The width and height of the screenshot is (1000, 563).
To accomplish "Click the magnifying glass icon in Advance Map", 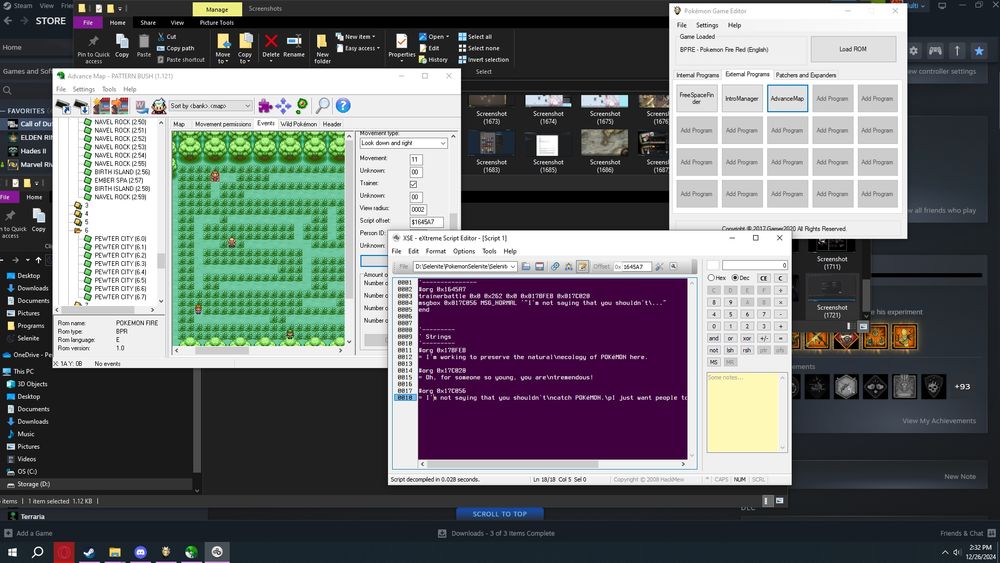I will (x=323, y=105).
